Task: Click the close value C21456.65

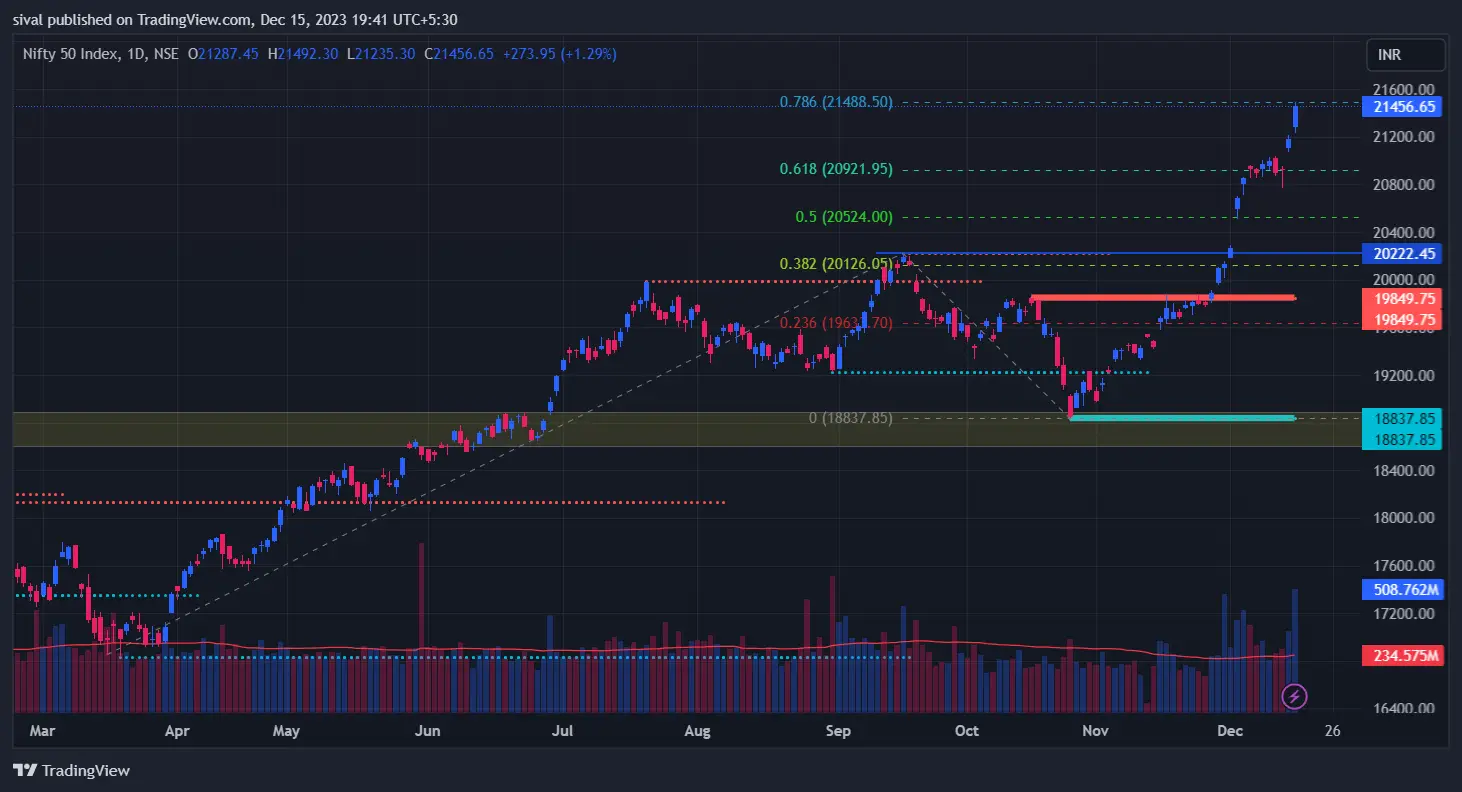Action: click(x=459, y=54)
